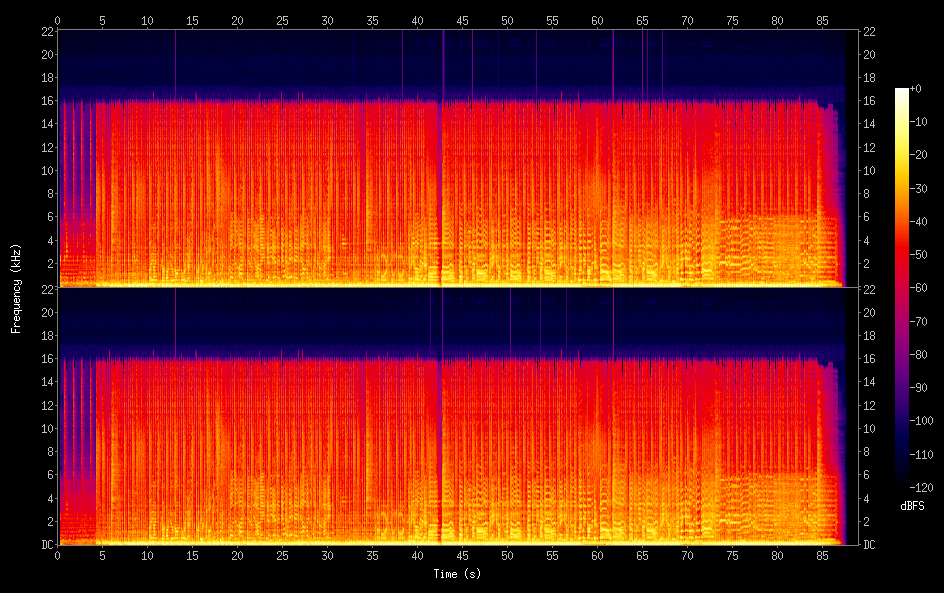
Task: Click the 6 kHz tick on the upper channel's right axis
Action: [868, 217]
